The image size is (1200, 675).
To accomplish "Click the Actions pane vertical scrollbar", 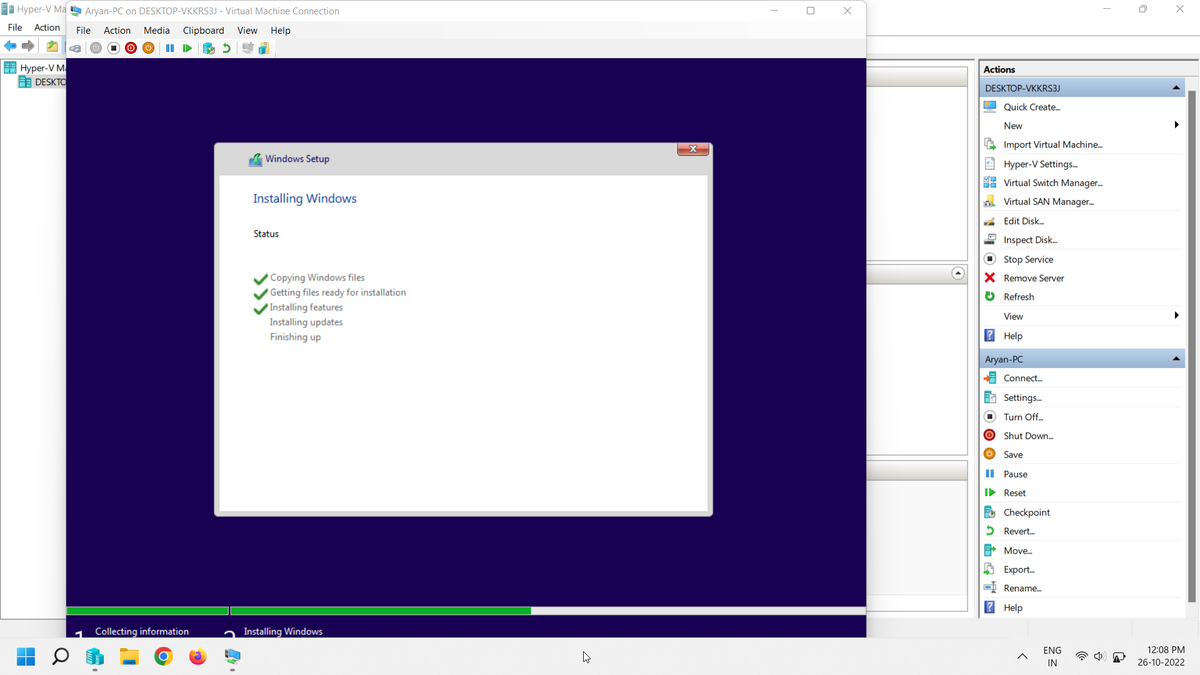I will 1191,346.
